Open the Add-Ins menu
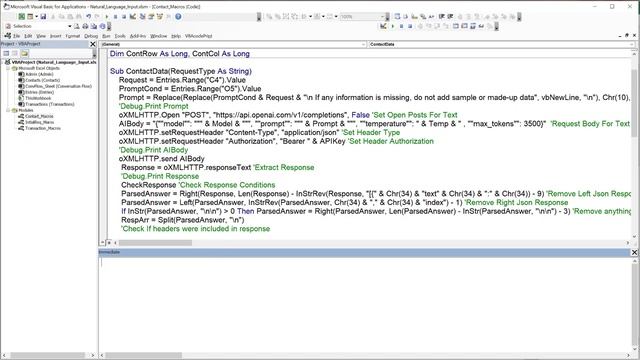Viewport: 640px width, 360px height. [x=138, y=36]
